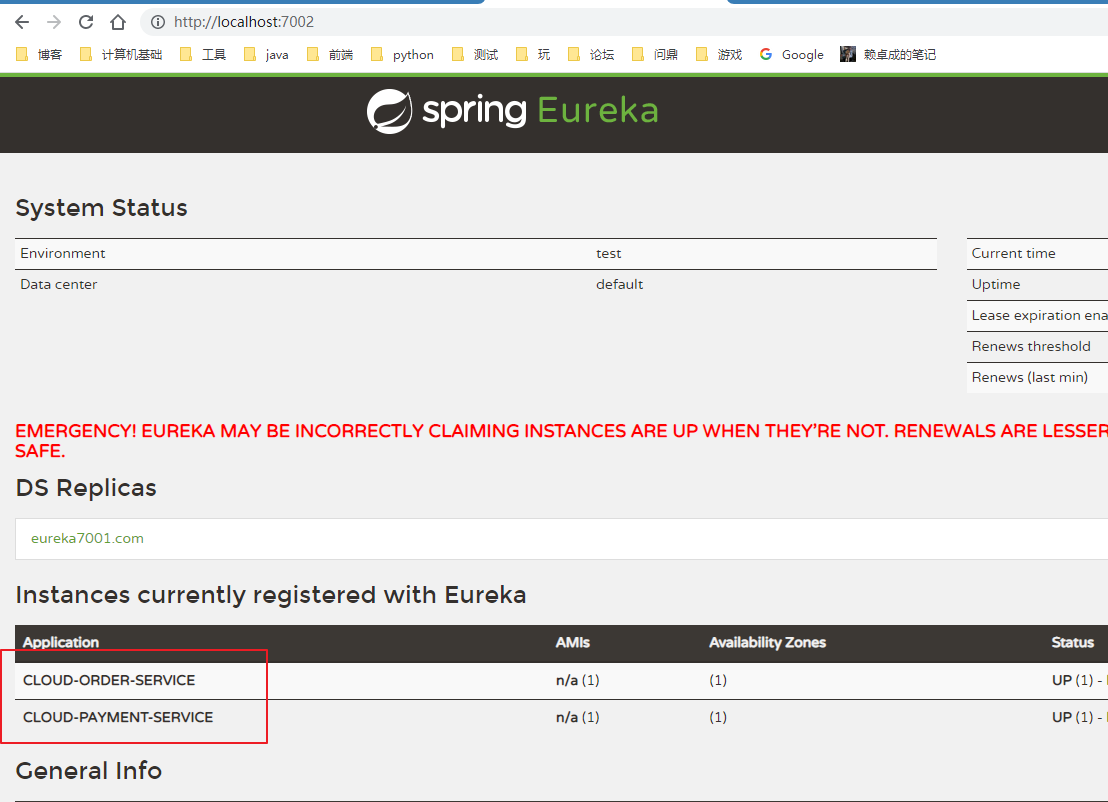Open the eureka7001.com replica link
This screenshot has height=802, width=1108.
[x=87, y=538]
